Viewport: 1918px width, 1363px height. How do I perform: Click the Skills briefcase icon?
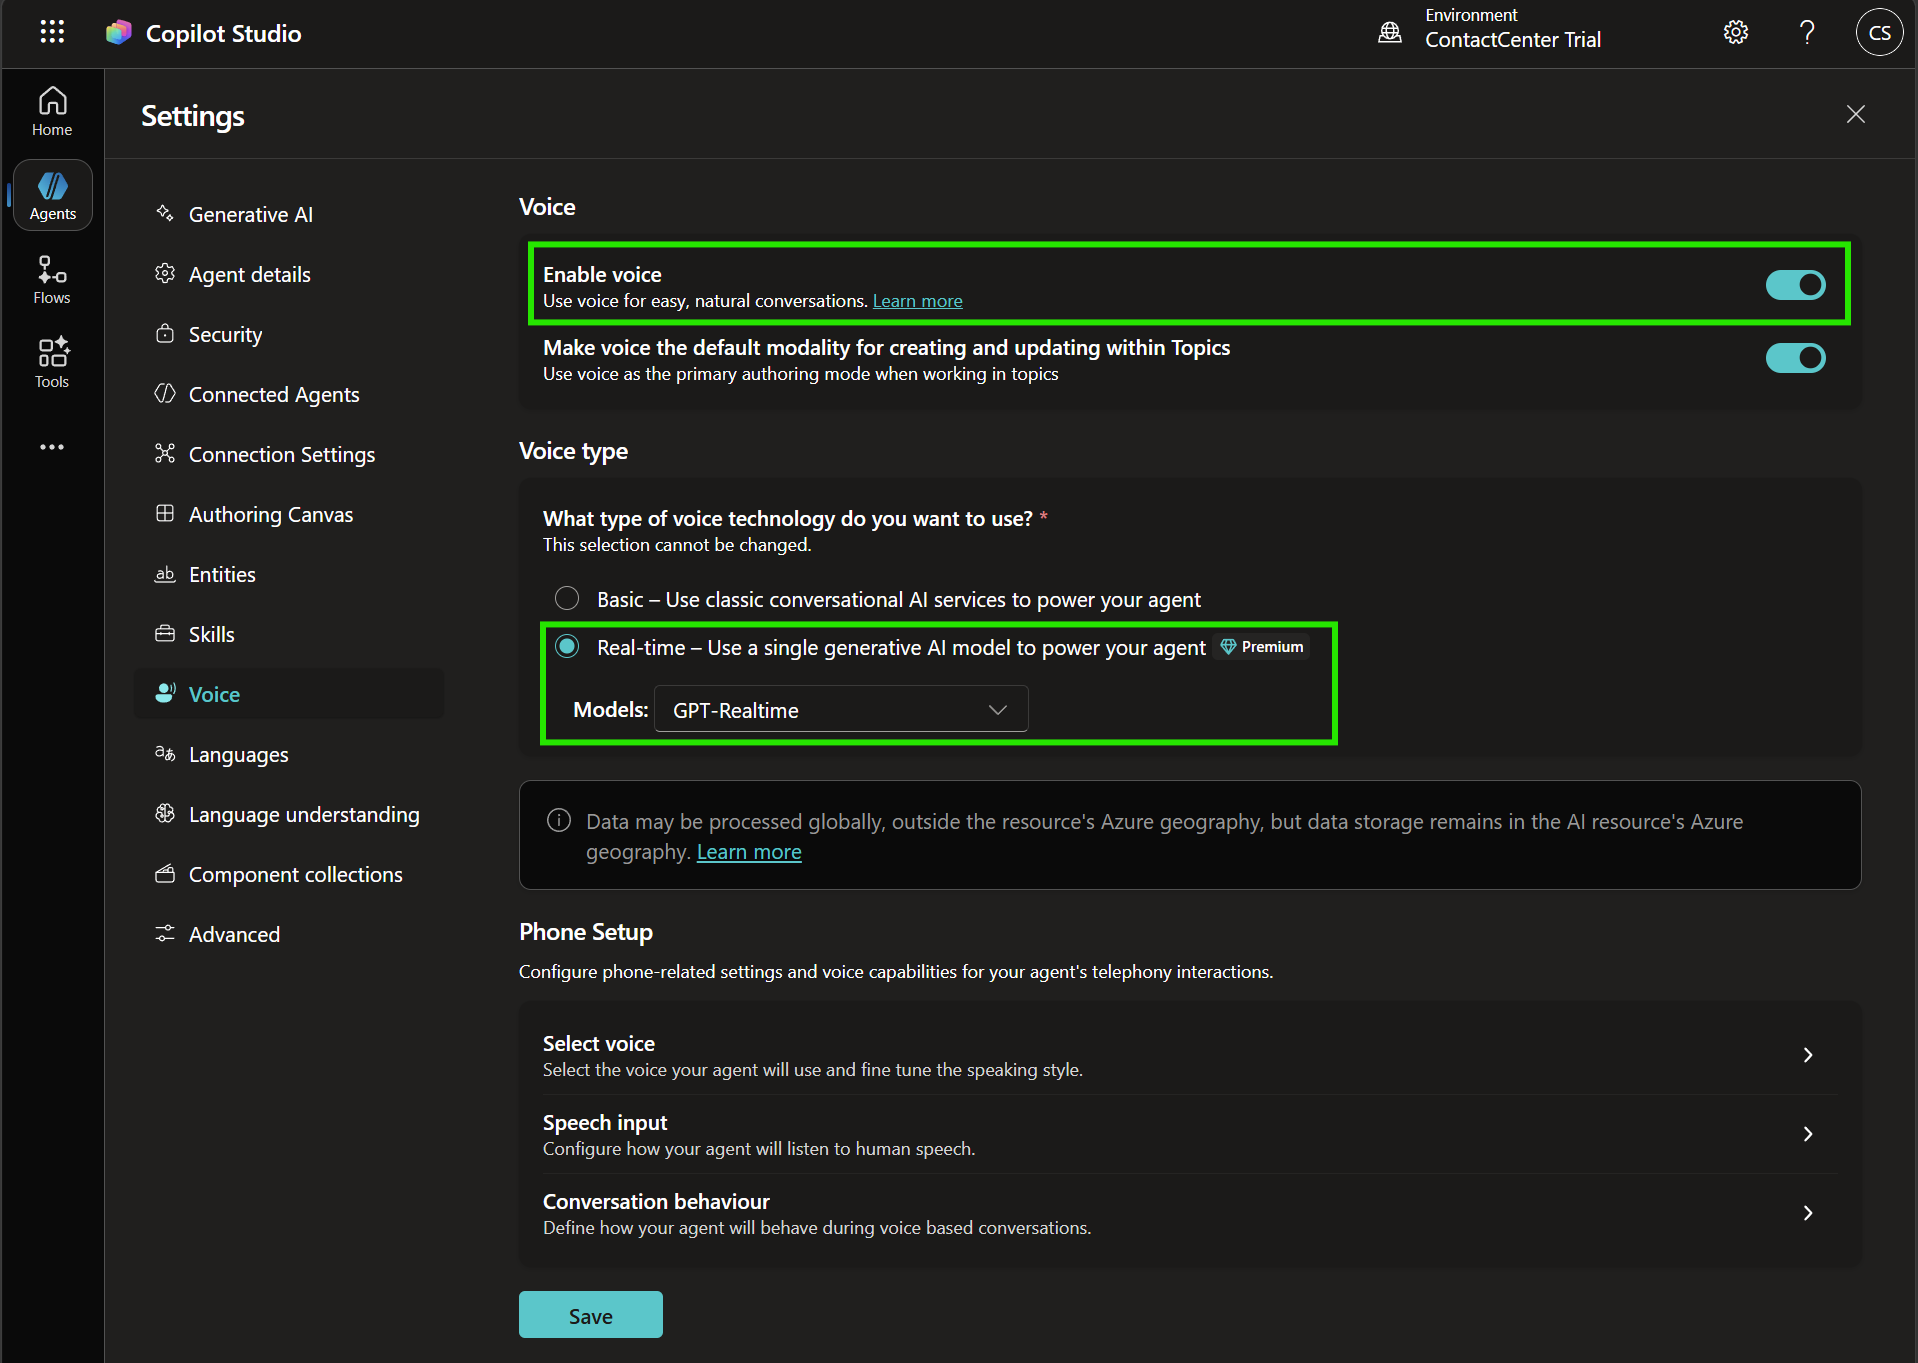[165, 633]
